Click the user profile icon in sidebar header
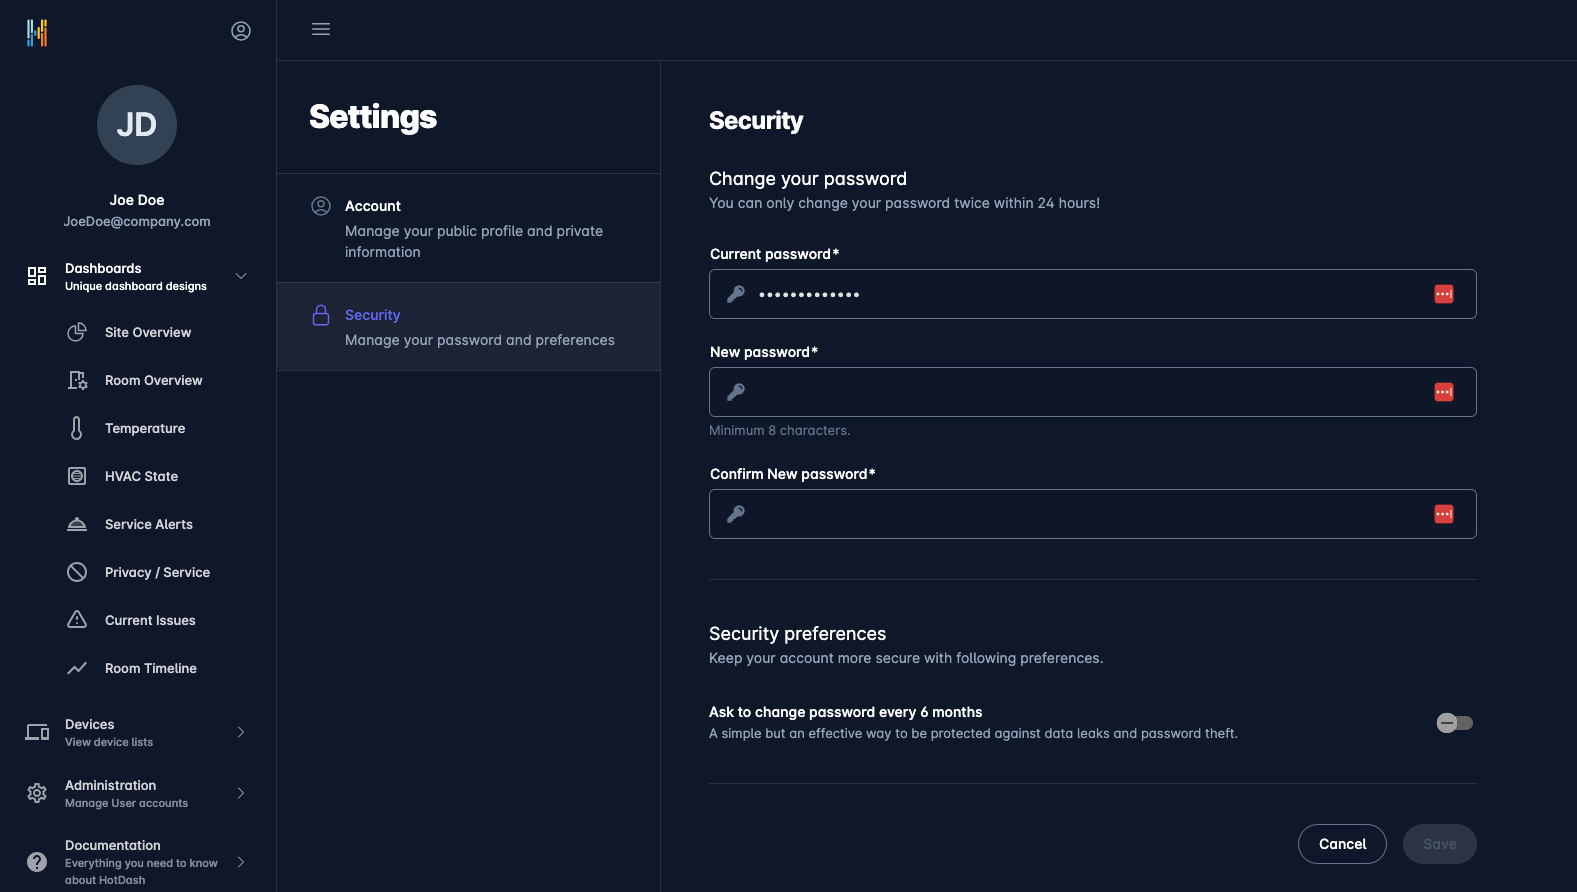Screen dimensions: 1577x892 coord(241,30)
